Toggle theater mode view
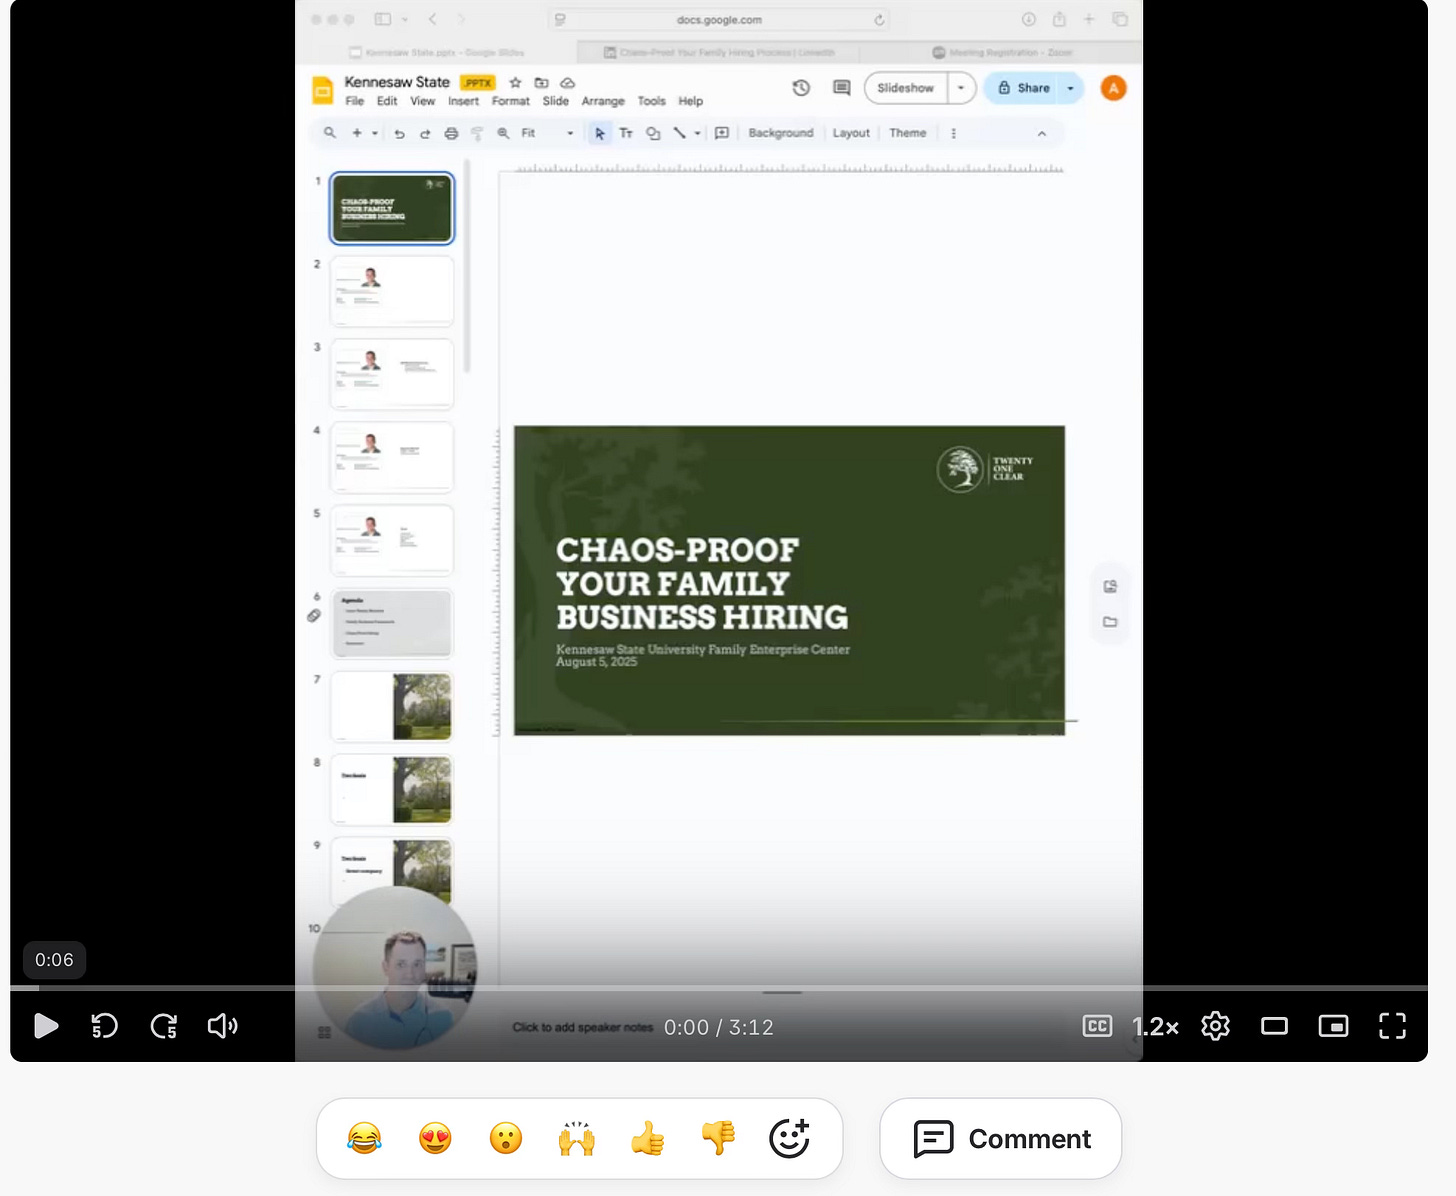The image size is (1456, 1196). 1274,1026
